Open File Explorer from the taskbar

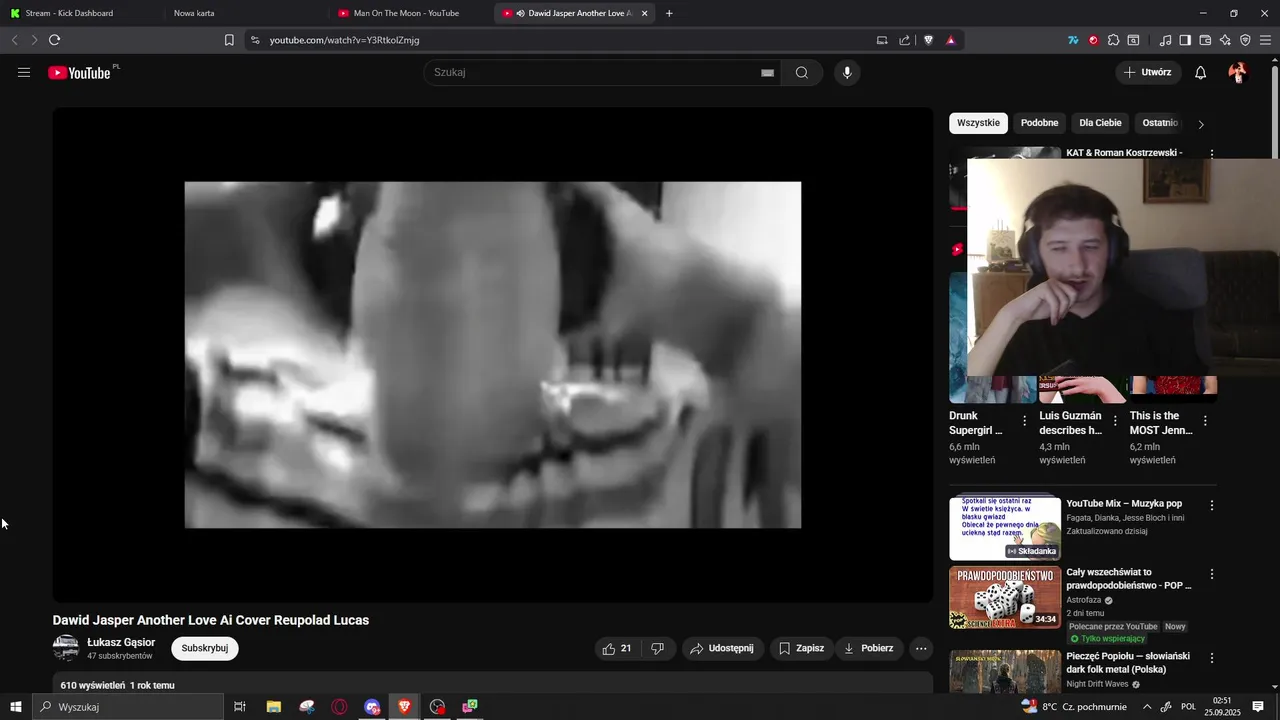[x=274, y=707]
